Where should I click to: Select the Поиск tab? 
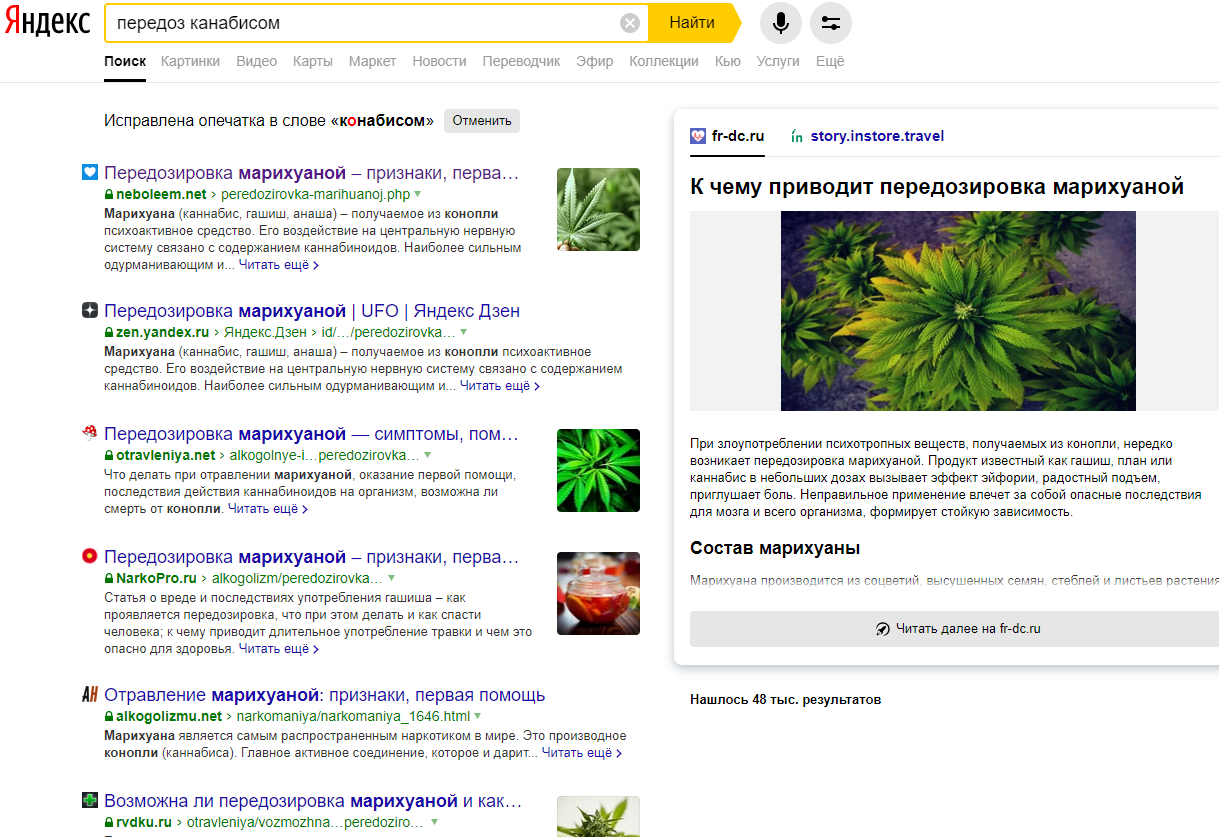tap(125, 61)
